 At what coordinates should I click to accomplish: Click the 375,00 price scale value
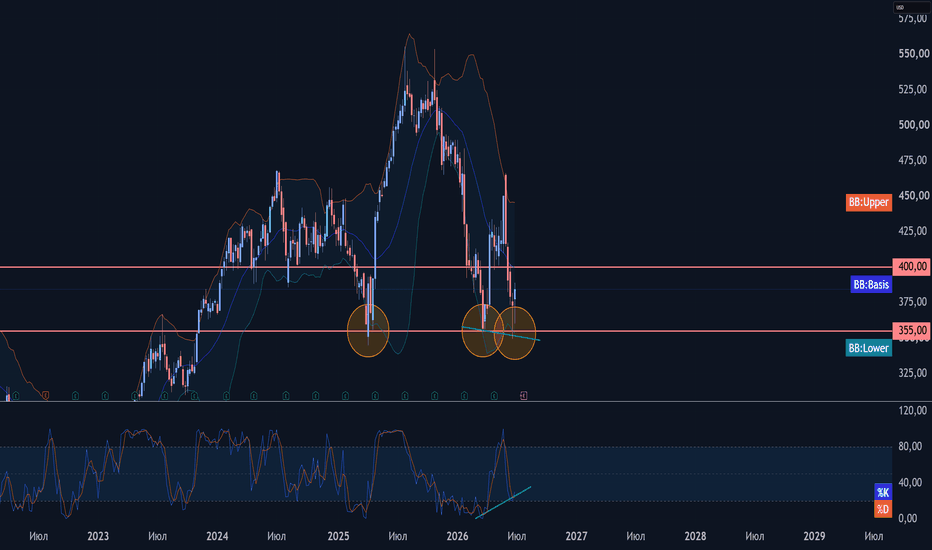(x=914, y=301)
